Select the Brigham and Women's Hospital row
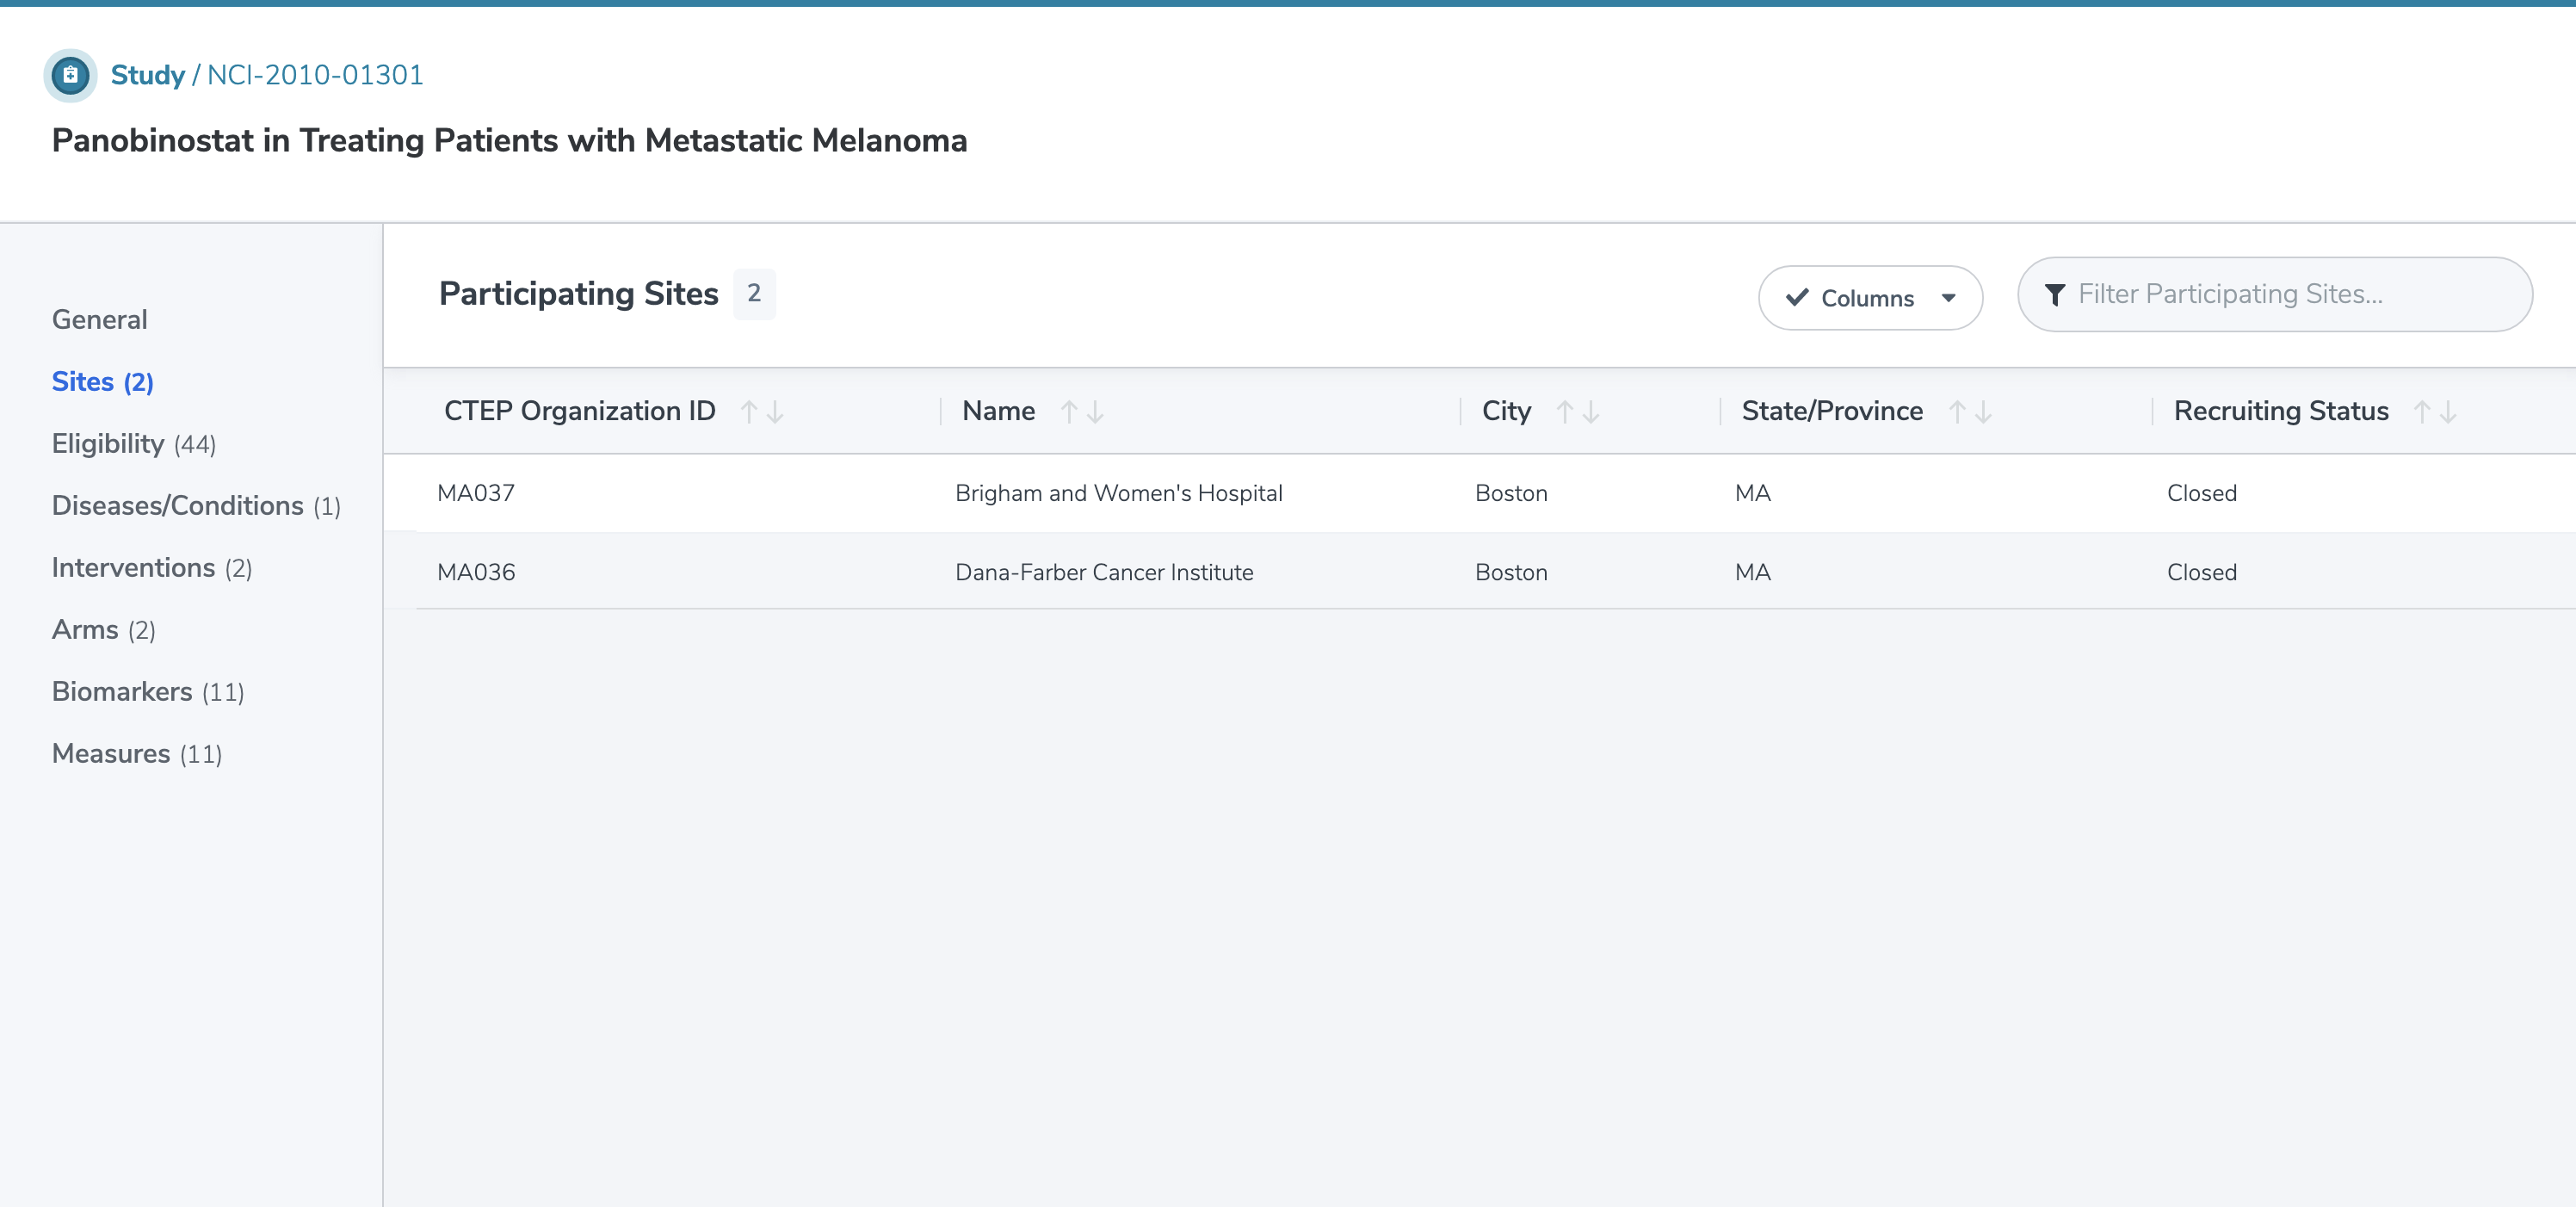The height and width of the screenshot is (1207, 2576). coord(1118,493)
